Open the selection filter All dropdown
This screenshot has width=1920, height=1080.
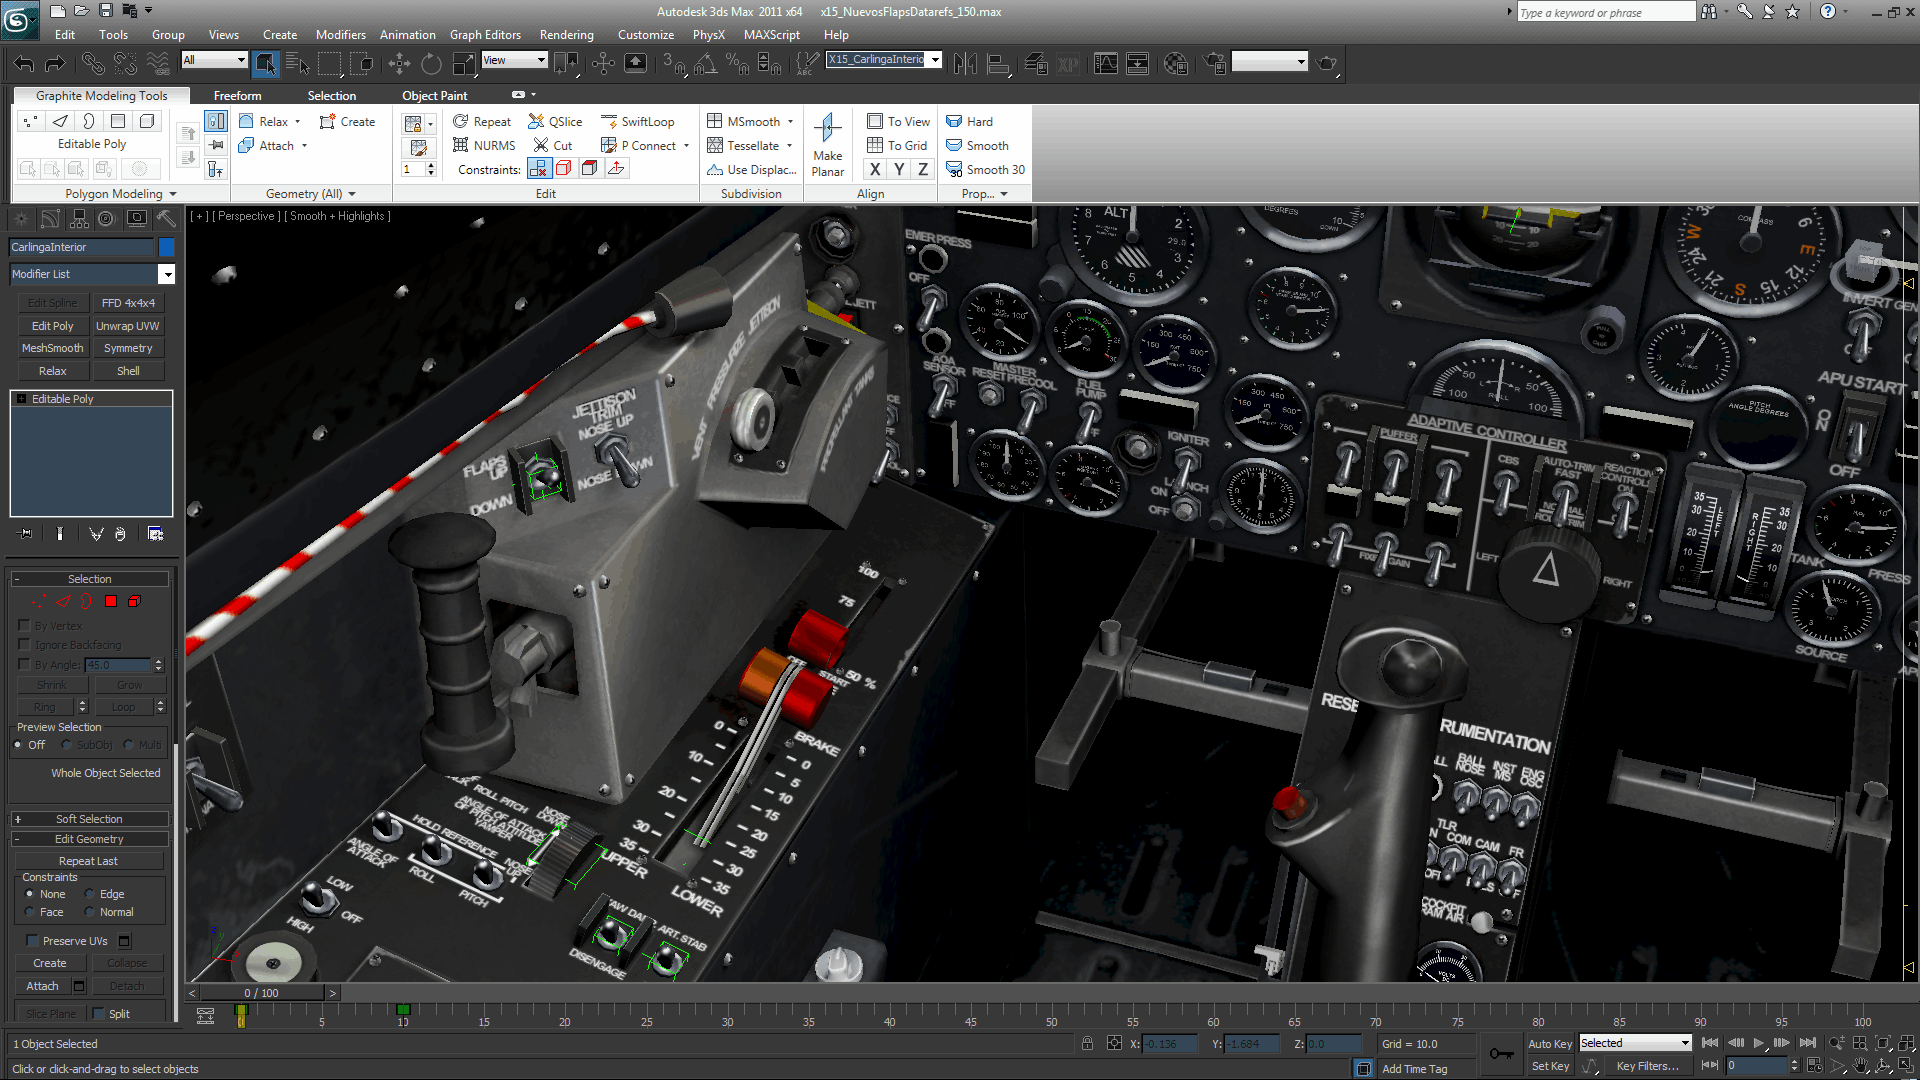(214, 60)
